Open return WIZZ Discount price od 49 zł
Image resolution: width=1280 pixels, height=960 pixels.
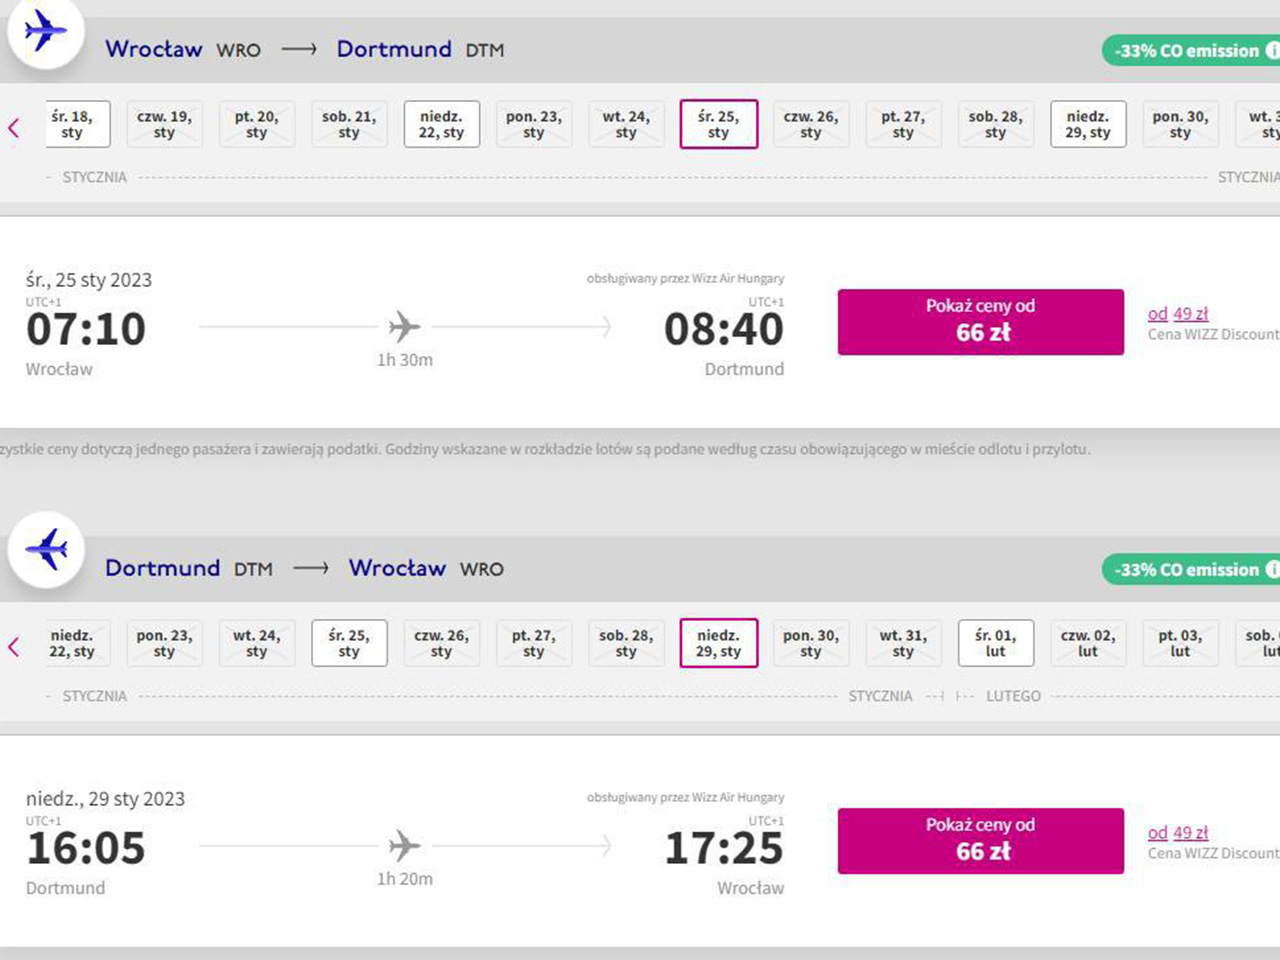click(x=1178, y=833)
